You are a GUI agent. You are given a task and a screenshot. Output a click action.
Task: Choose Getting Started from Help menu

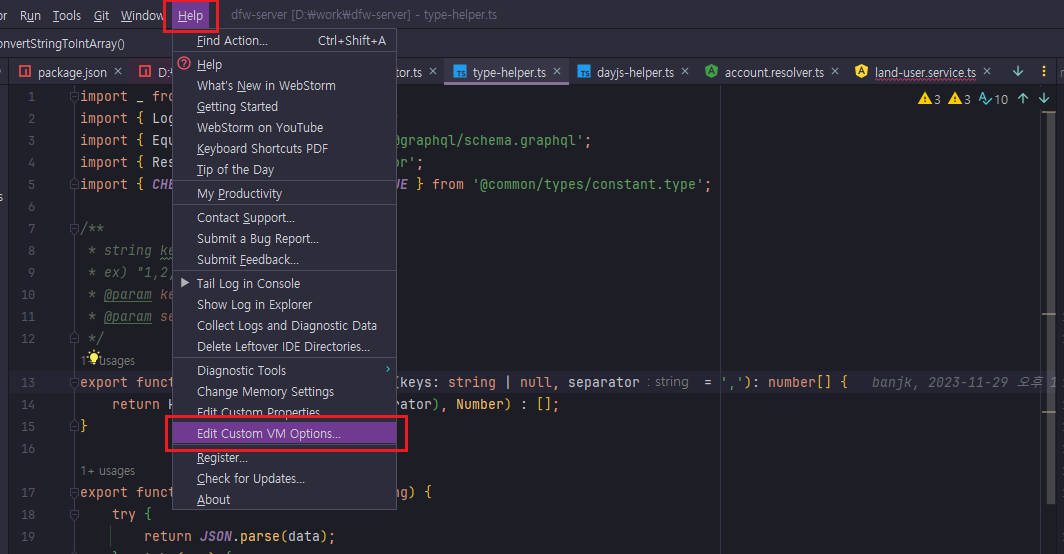(284, 107)
